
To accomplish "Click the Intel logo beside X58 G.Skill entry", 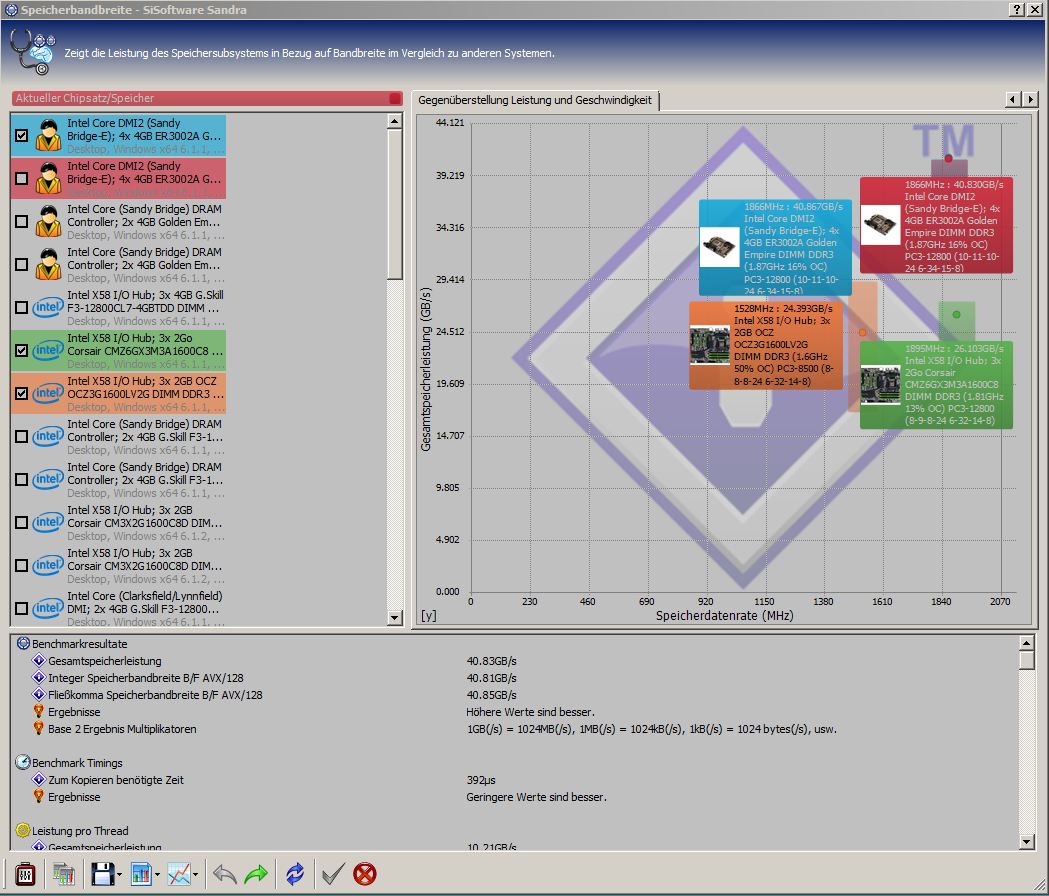I will pos(48,307).
